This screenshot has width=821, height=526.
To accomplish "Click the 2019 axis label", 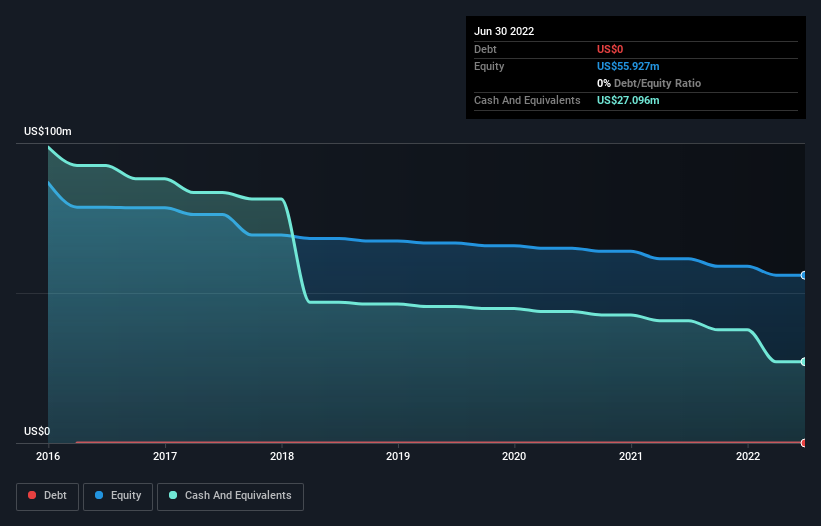I will [x=398, y=456].
